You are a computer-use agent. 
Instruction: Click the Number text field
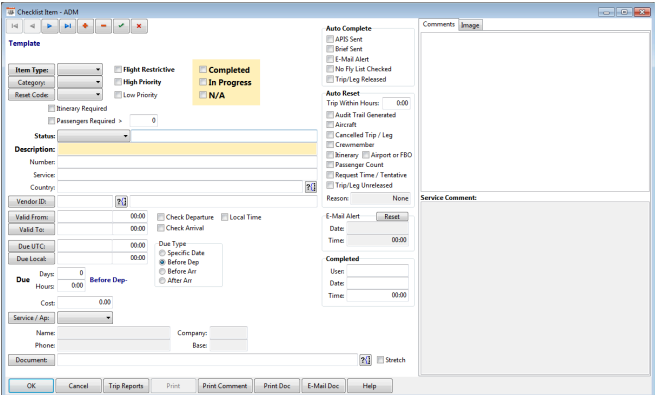click(187, 162)
